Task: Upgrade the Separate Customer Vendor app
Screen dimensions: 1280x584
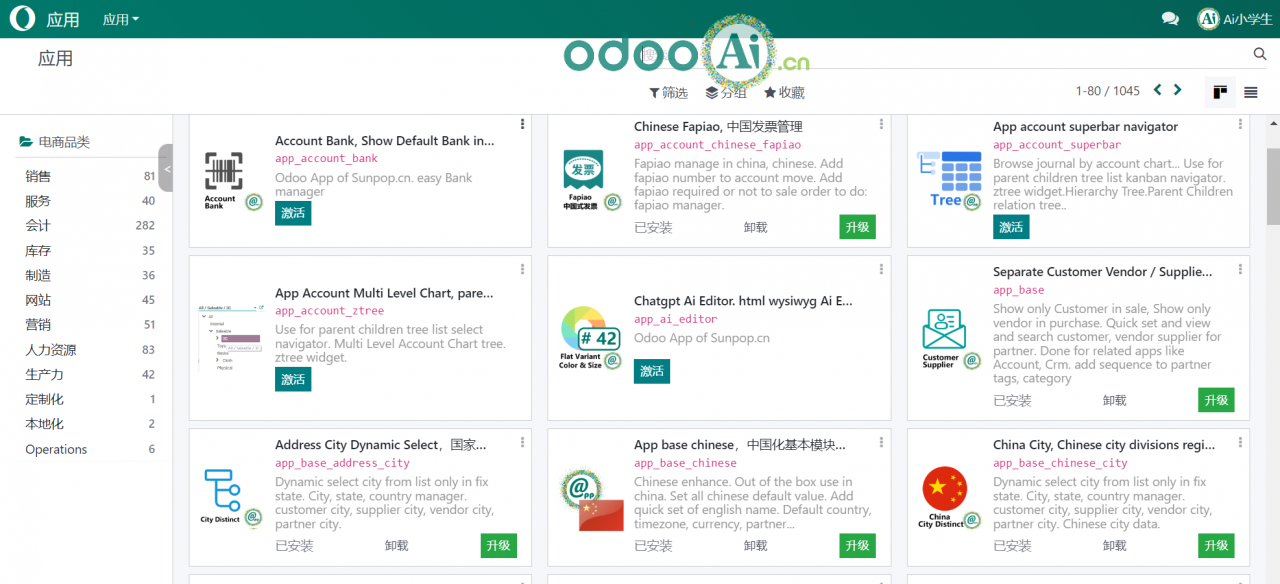Action: (1216, 400)
